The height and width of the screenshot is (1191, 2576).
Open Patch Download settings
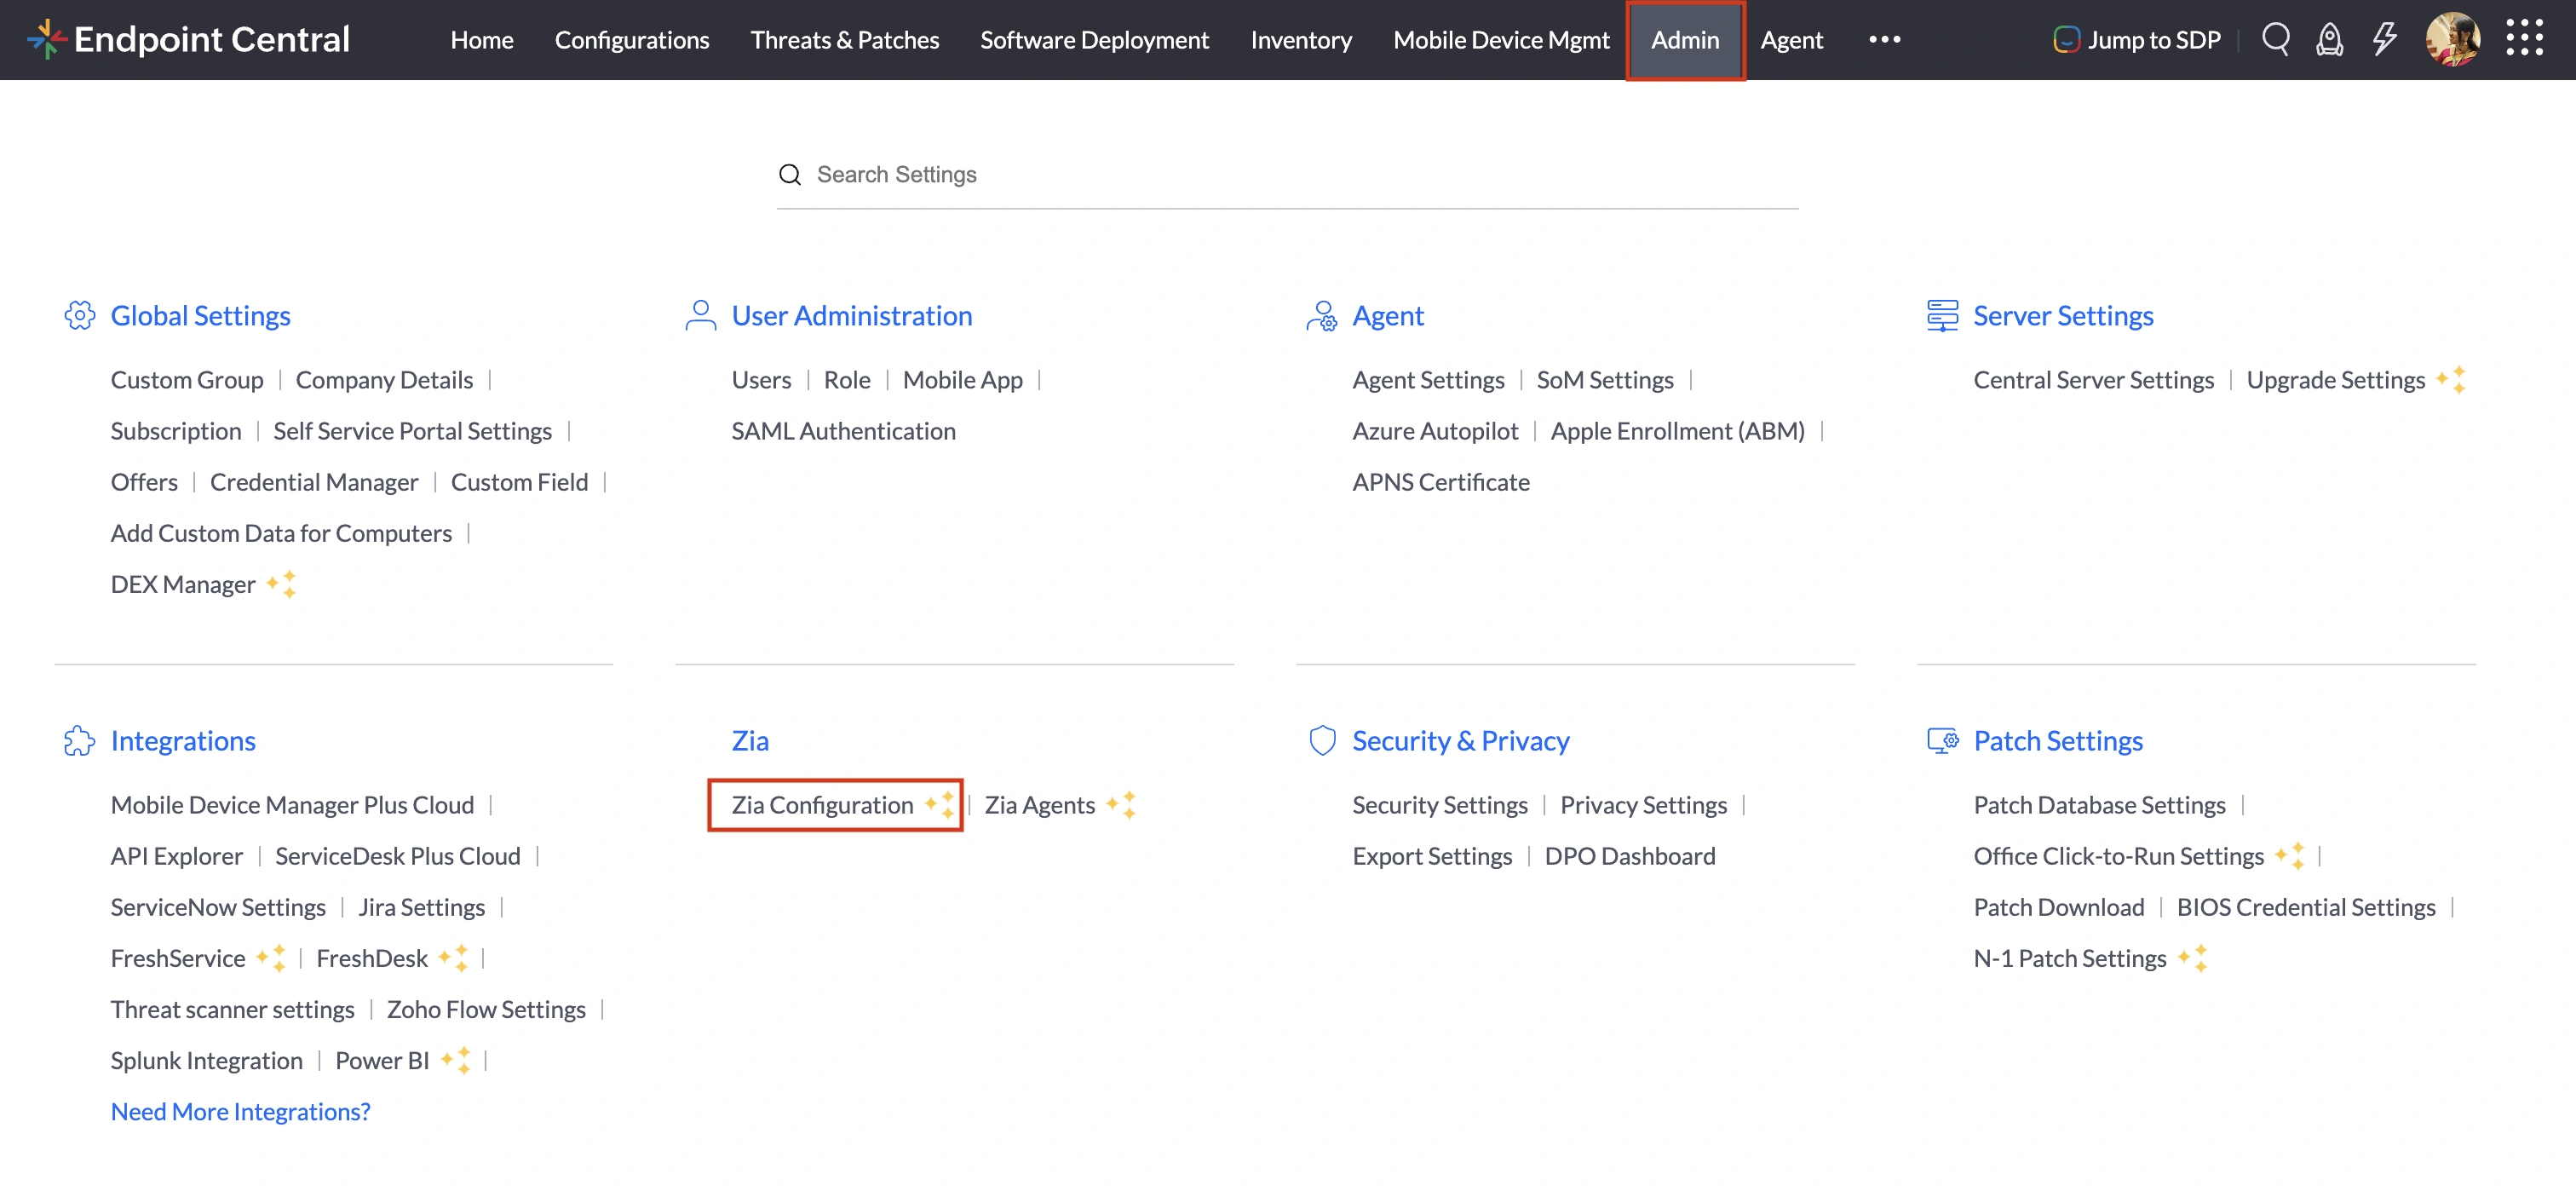point(2058,906)
